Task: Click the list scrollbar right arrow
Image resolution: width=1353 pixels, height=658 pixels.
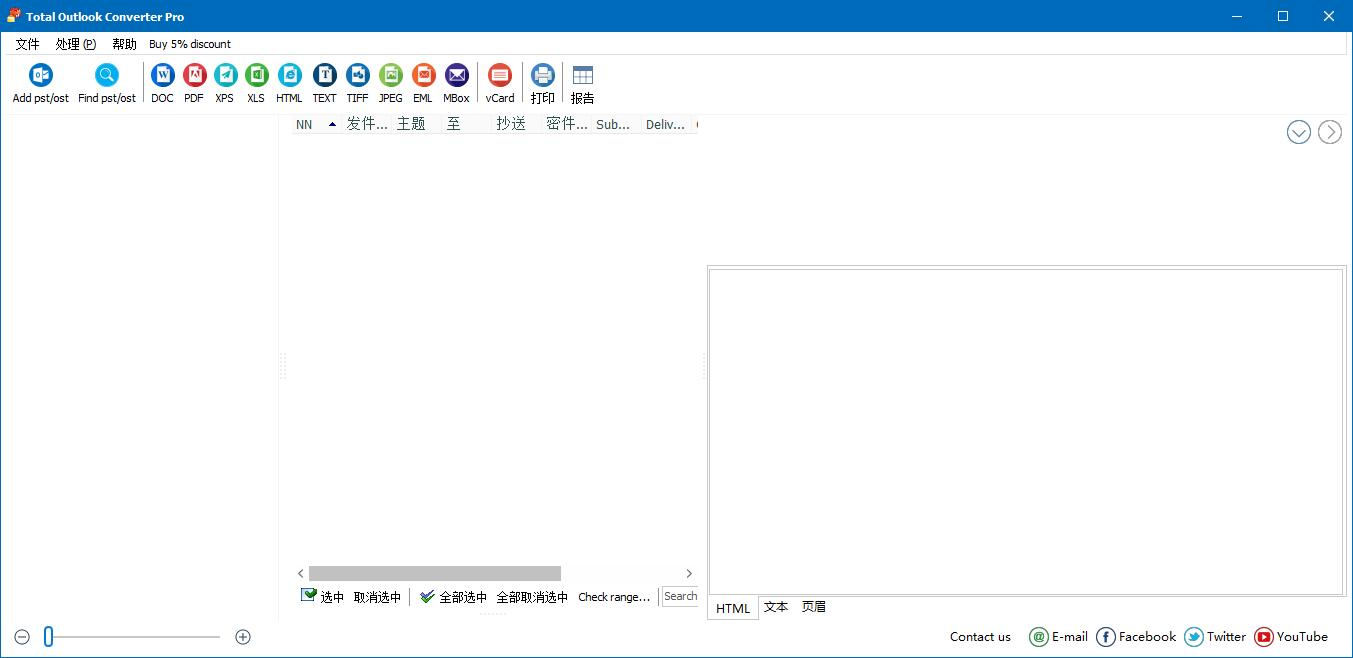Action: tap(689, 574)
